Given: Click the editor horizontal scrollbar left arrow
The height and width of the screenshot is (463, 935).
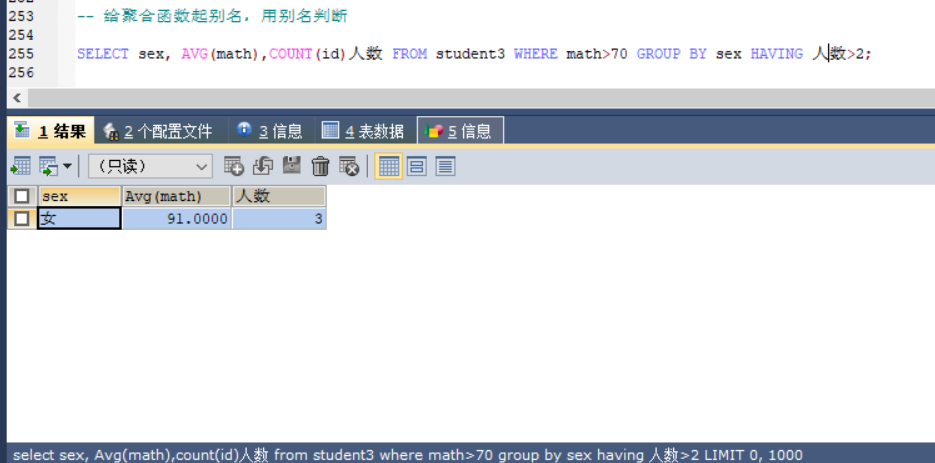Looking at the screenshot, I should tap(17, 98).
